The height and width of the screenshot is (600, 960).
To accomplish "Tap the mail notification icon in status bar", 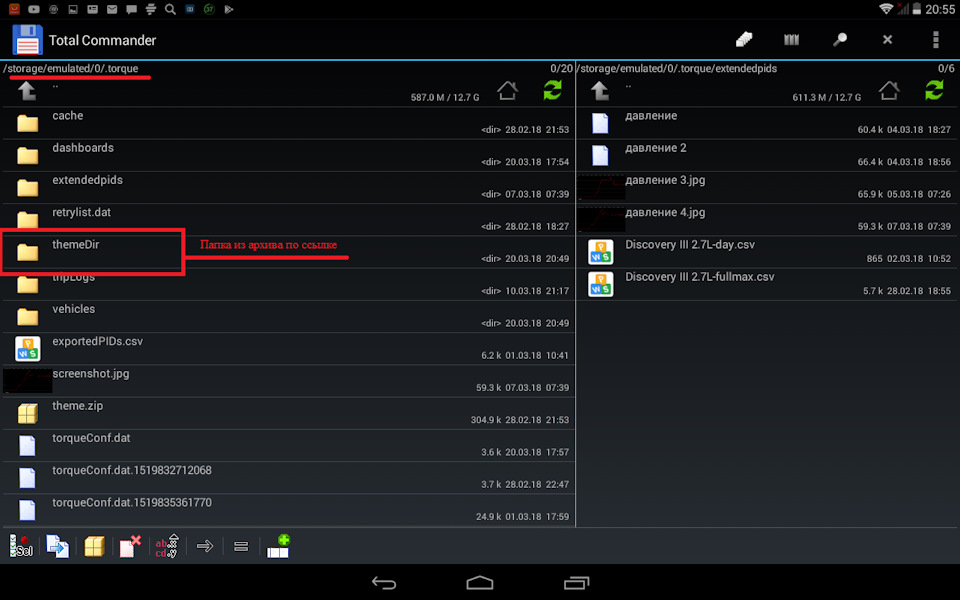I will click(x=112, y=9).
